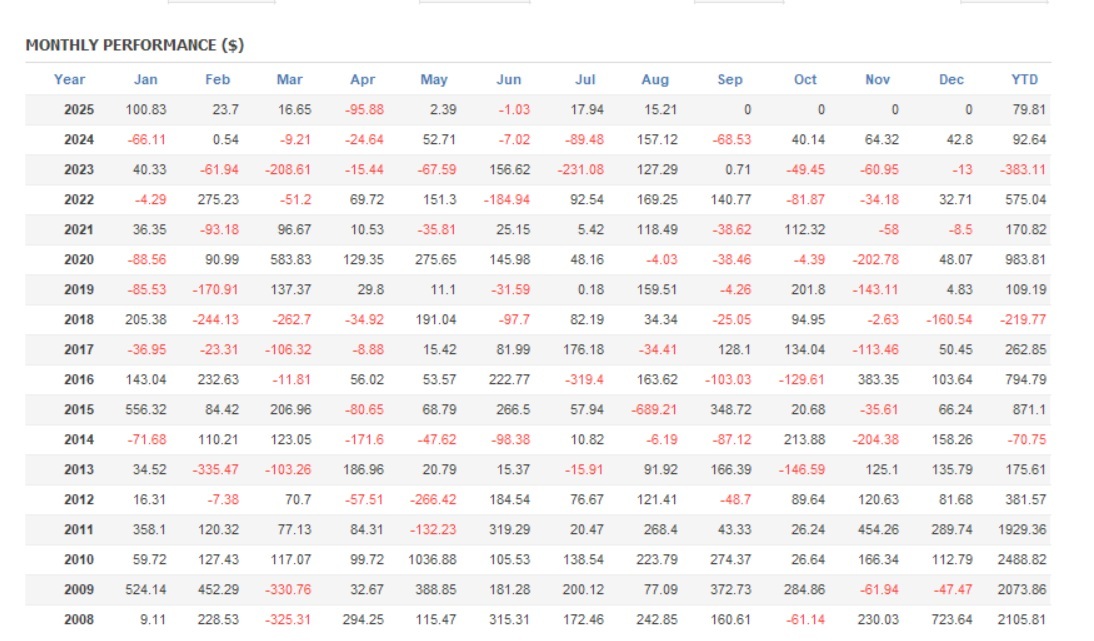Screen dimensions: 1094x641
Task: Click the Year column header
Action: click(70, 80)
